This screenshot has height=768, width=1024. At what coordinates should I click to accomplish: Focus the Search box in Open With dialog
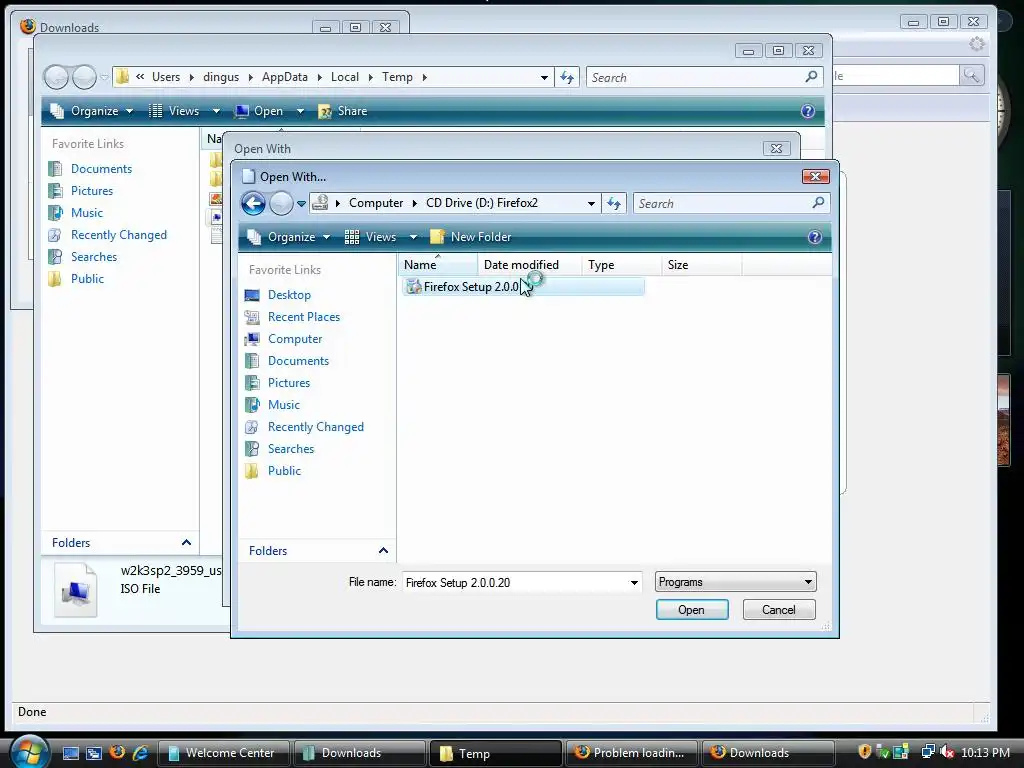point(723,204)
